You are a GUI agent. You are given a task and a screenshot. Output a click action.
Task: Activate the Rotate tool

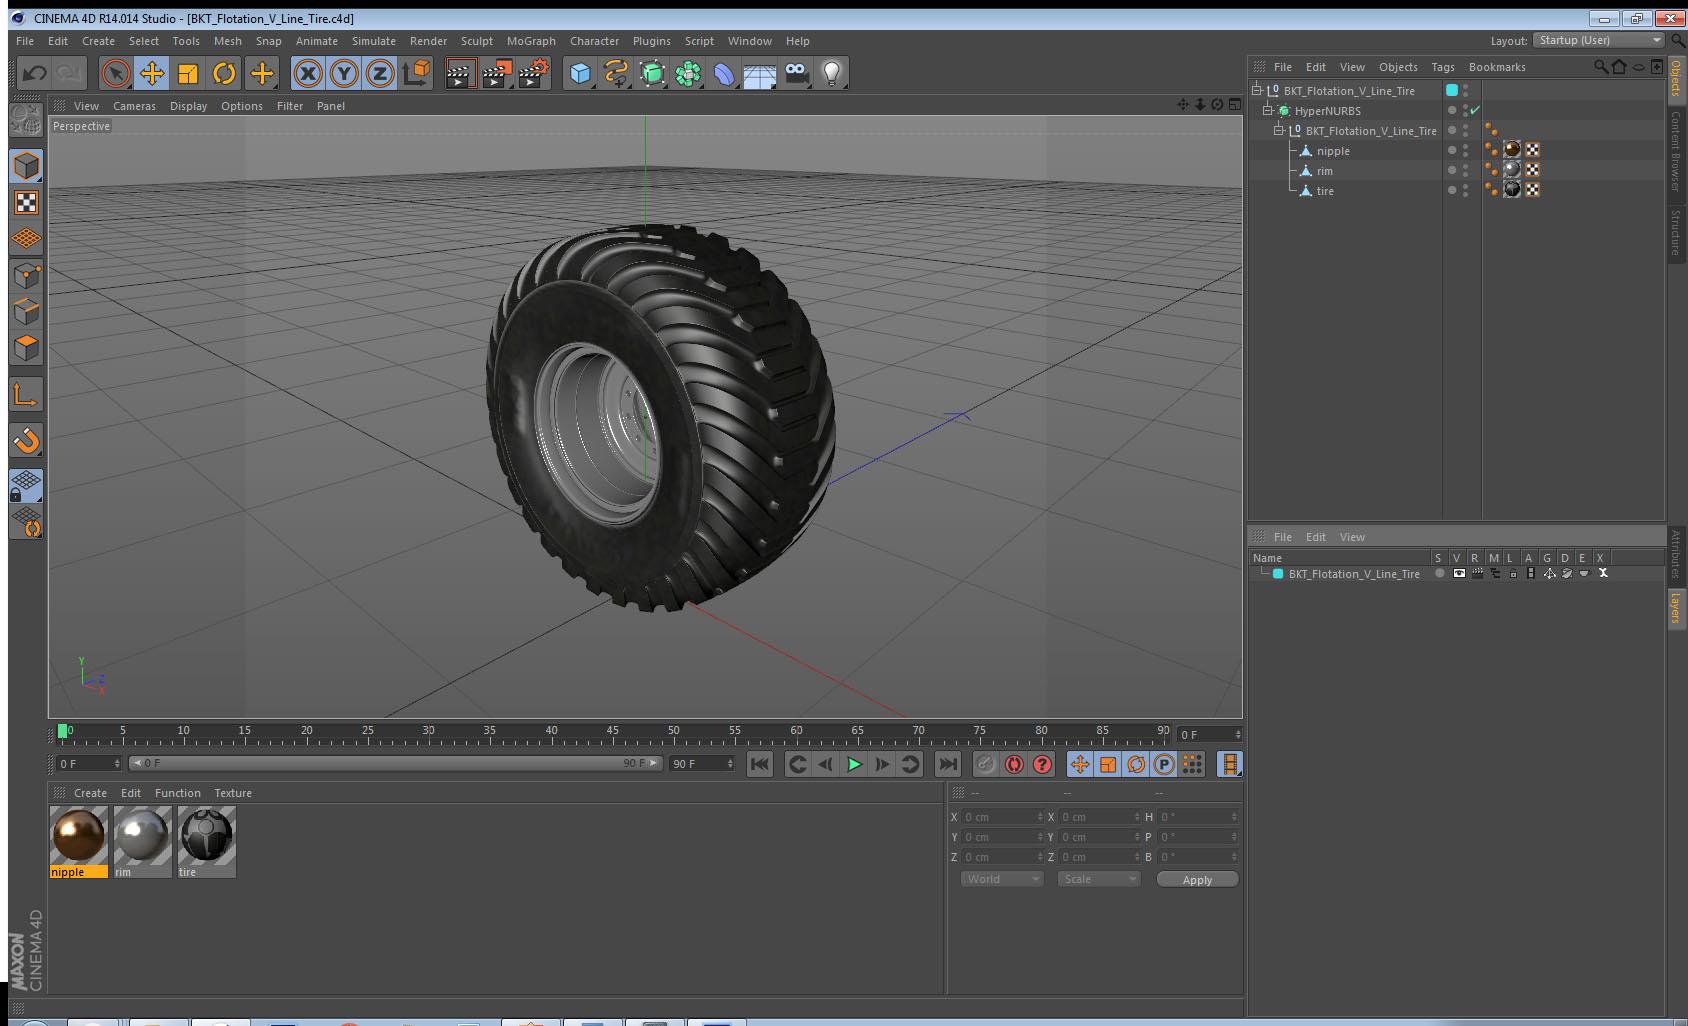click(x=224, y=73)
